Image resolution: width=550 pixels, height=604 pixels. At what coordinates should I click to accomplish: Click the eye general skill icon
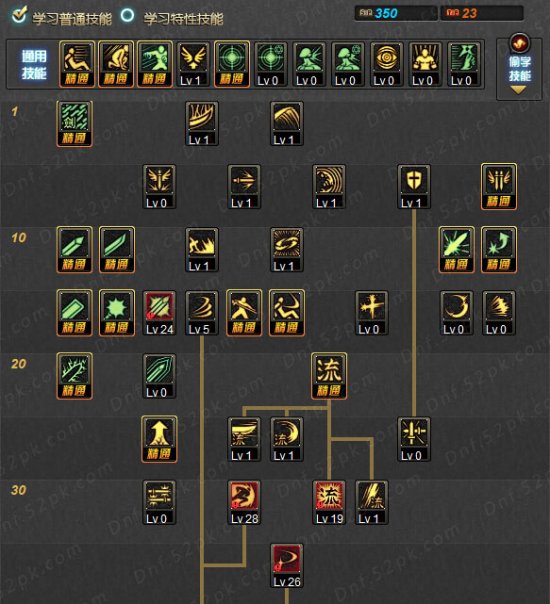pyautogui.click(x=387, y=64)
